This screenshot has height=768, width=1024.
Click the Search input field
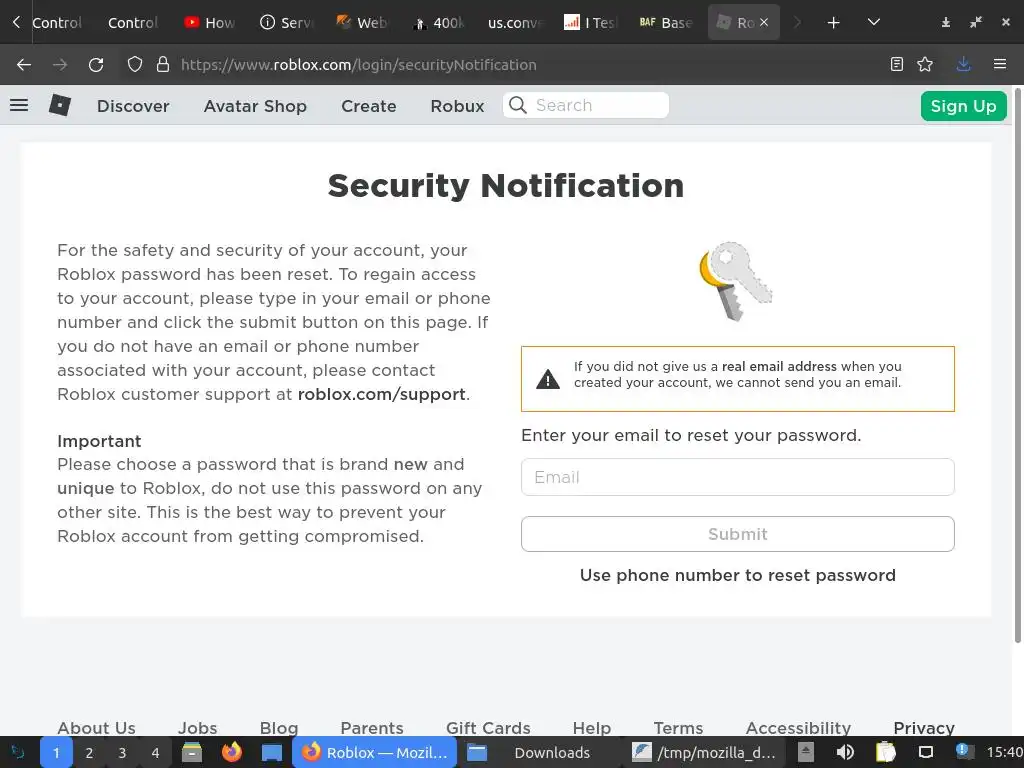point(586,105)
